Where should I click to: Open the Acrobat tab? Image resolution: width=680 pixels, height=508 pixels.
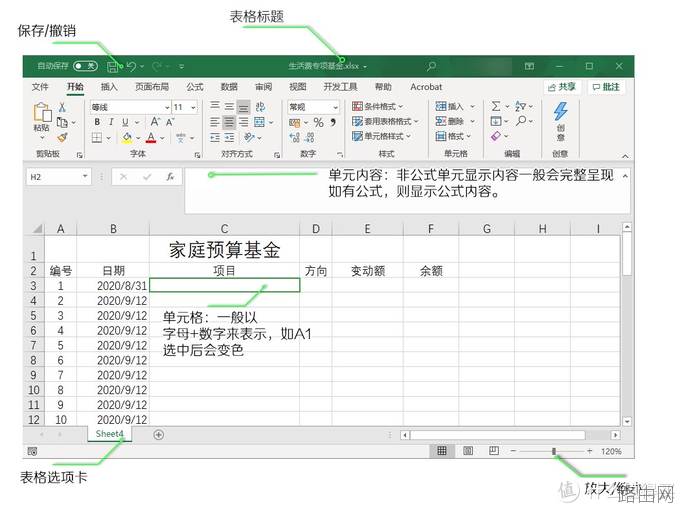[x=426, y=87]
